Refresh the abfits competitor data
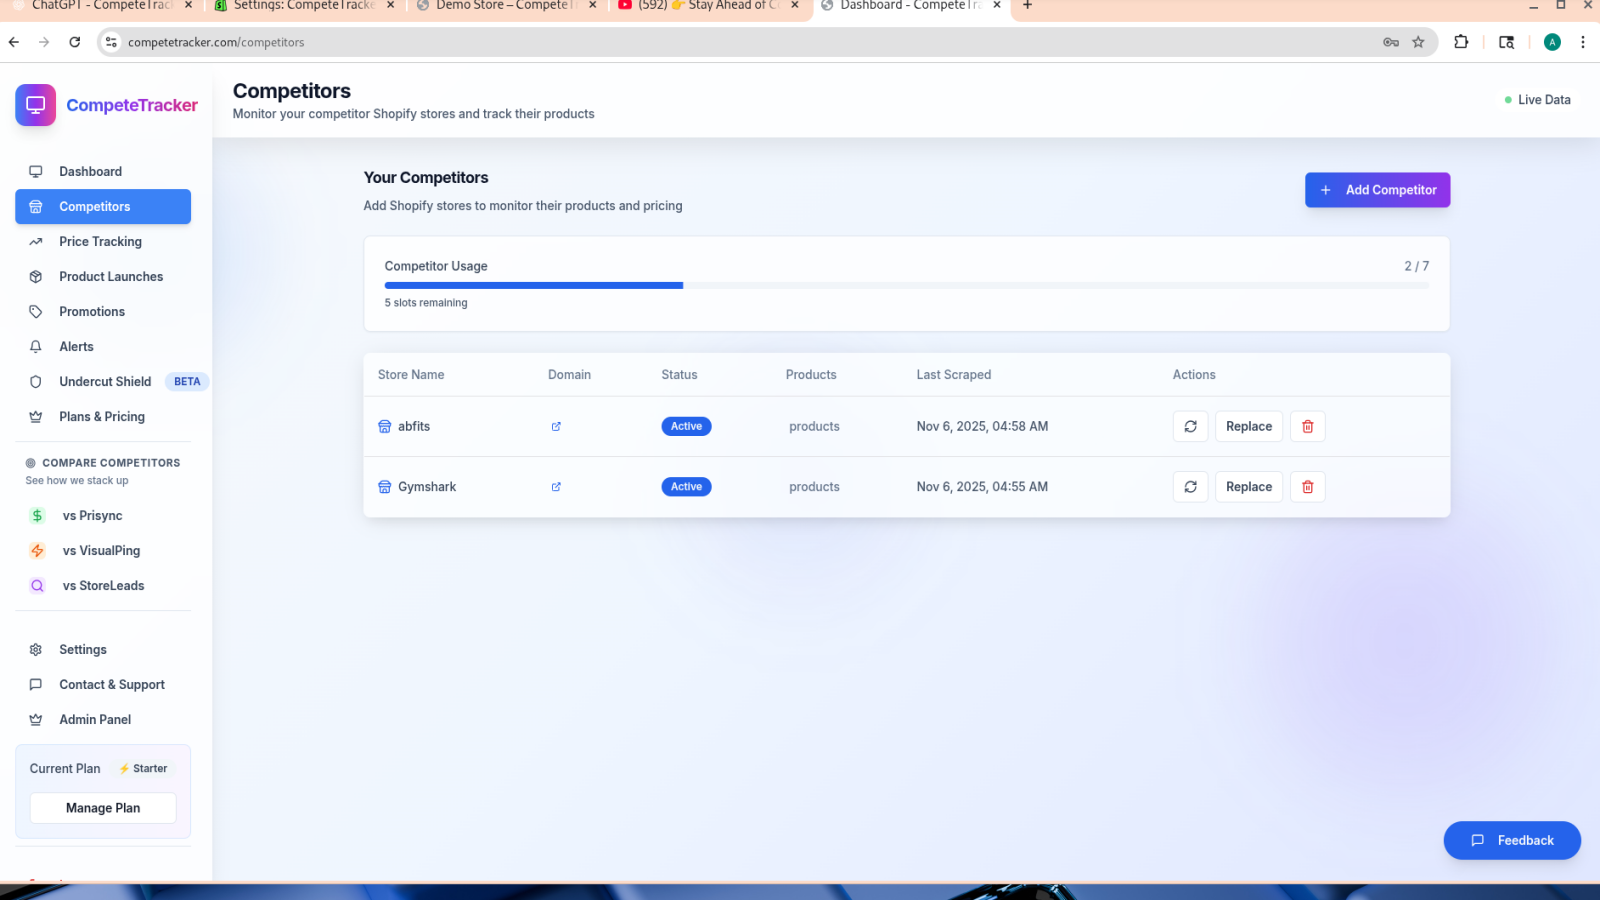 point(1190,426)
